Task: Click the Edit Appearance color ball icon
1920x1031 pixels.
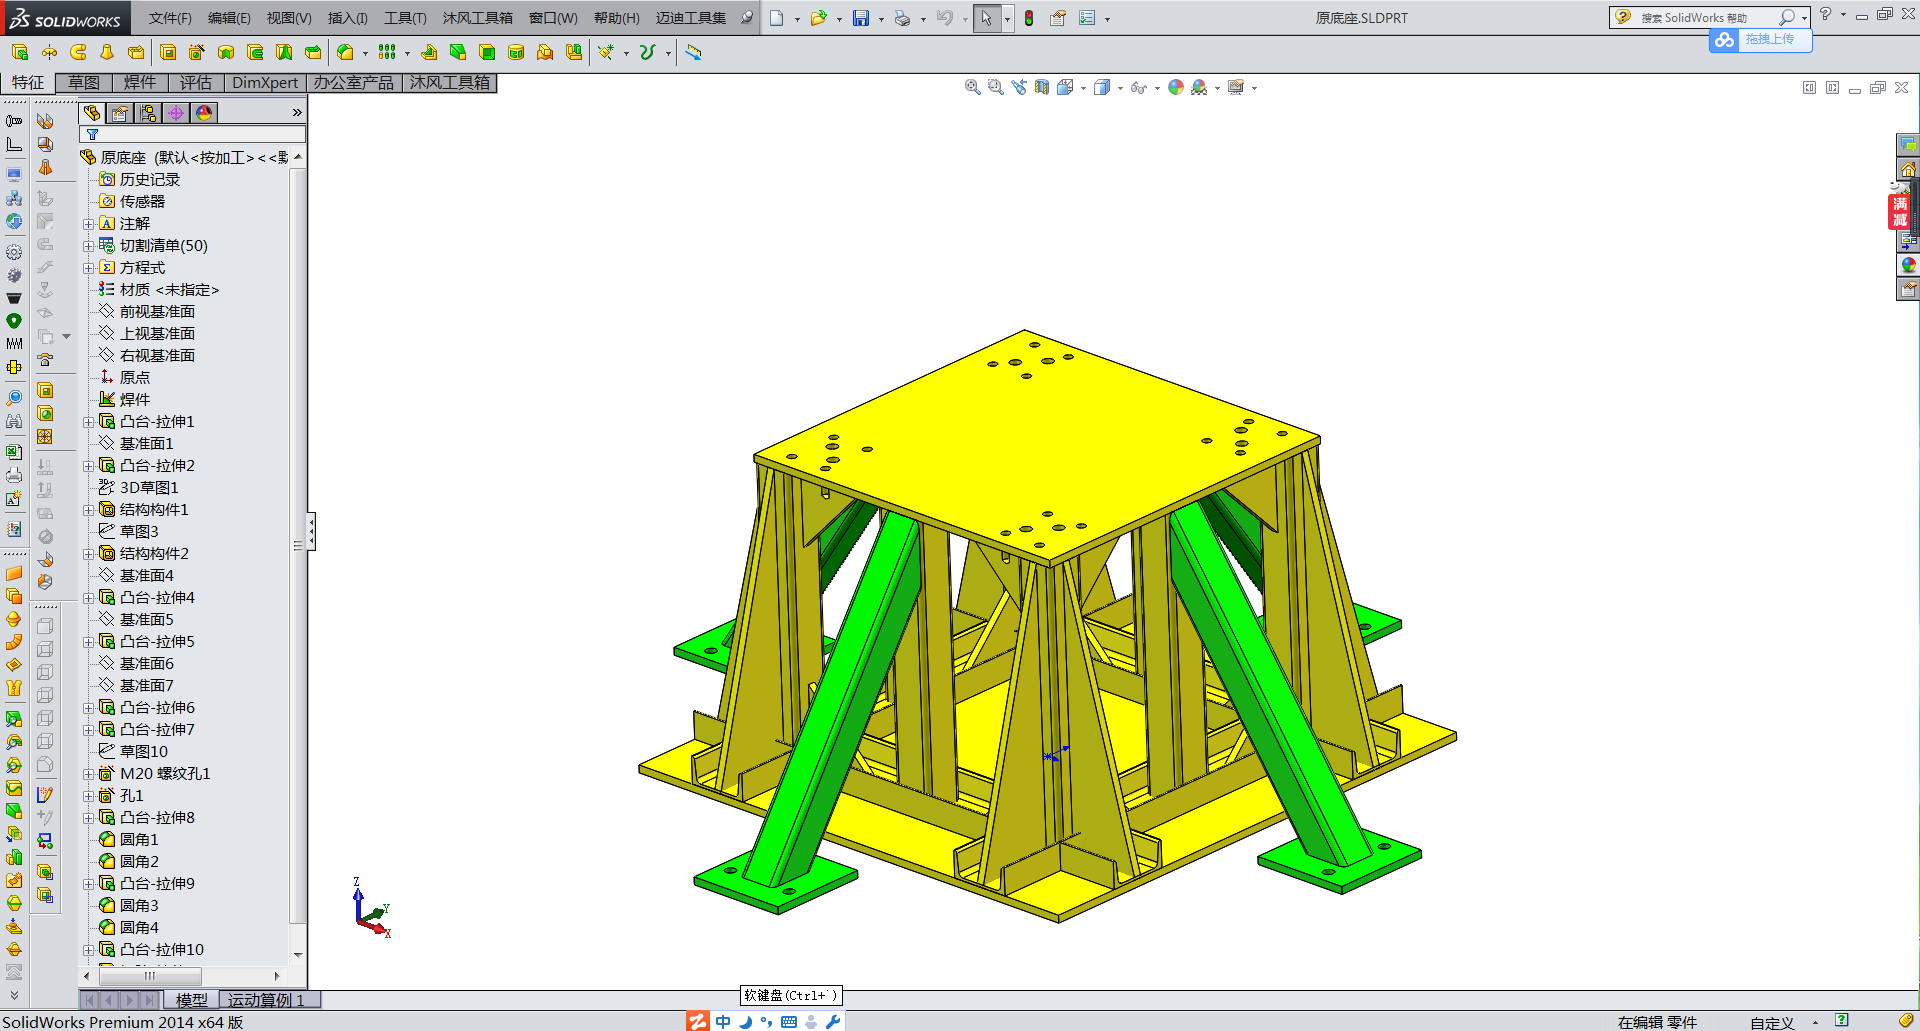Action: [1176, 87]
